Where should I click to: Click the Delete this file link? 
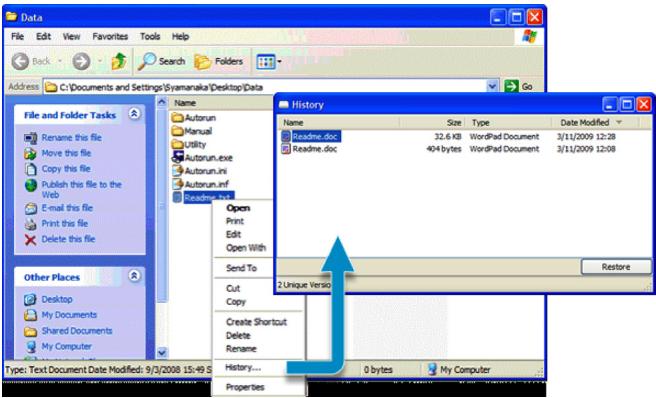point(68,239)
